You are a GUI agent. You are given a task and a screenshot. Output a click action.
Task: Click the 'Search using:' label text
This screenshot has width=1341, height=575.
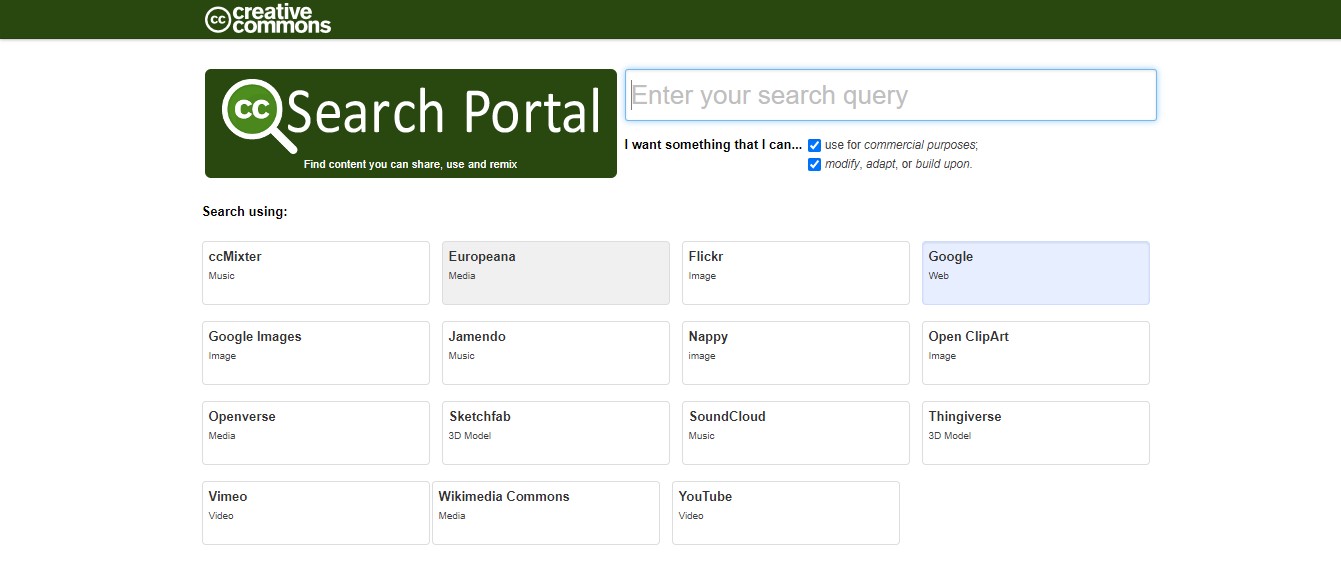tap(245, 211)
